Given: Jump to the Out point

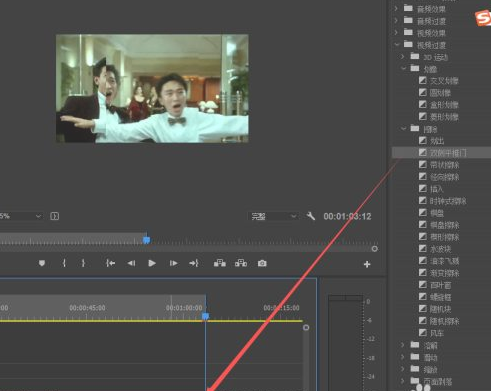Looking at the screenshot, I should (x=194, y=263).
